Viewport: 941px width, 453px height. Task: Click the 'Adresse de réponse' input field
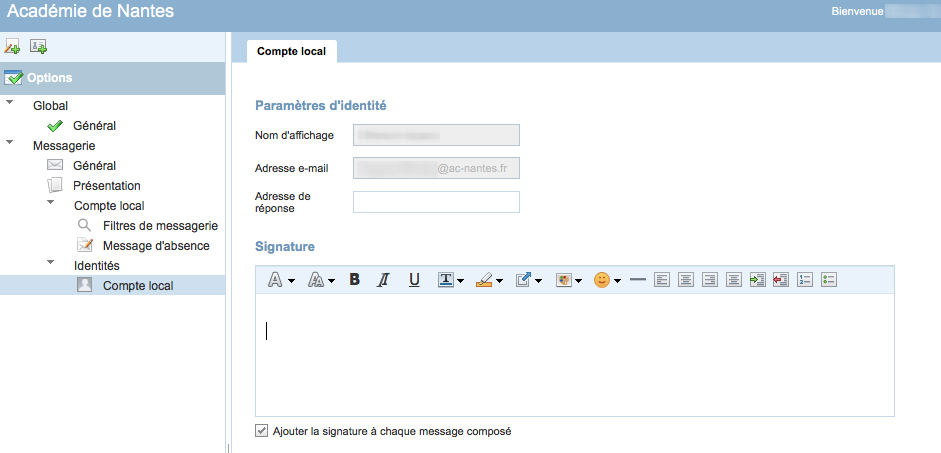pos(436,202)
